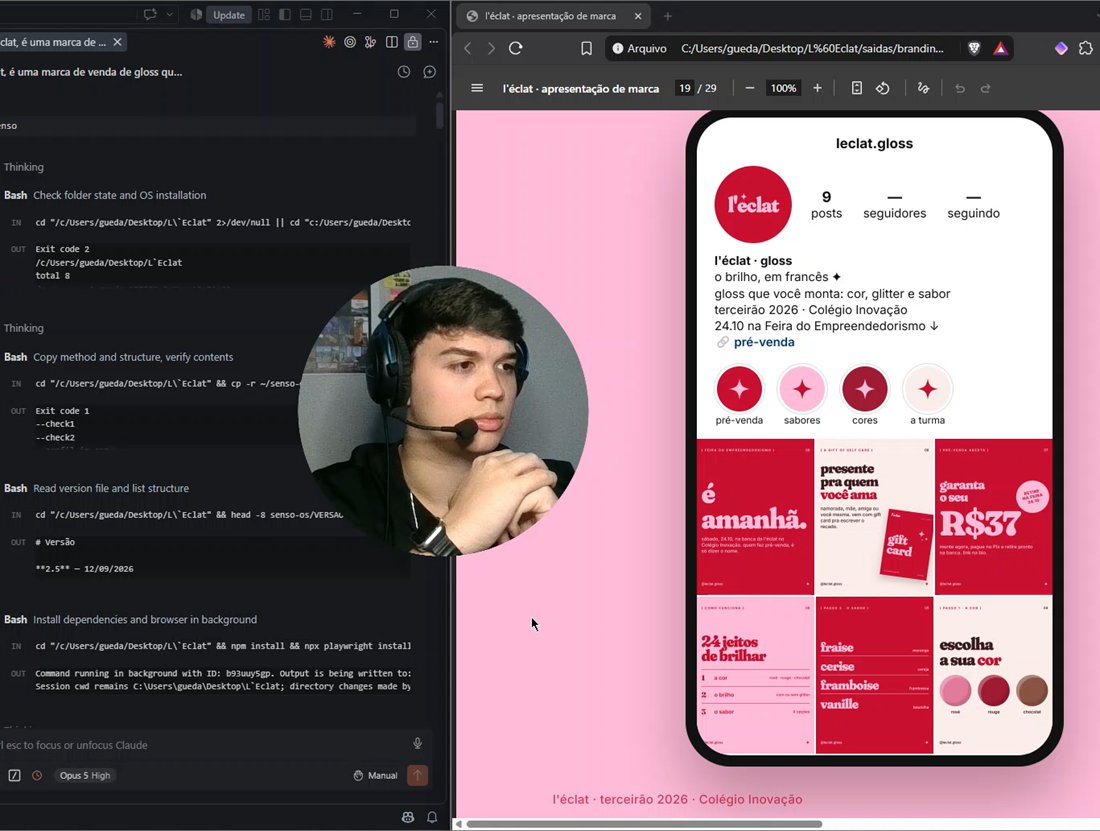Screen dimensions: 1100x831
Task: Toggle the bottom panel layout icon
Action: point(306,15)
